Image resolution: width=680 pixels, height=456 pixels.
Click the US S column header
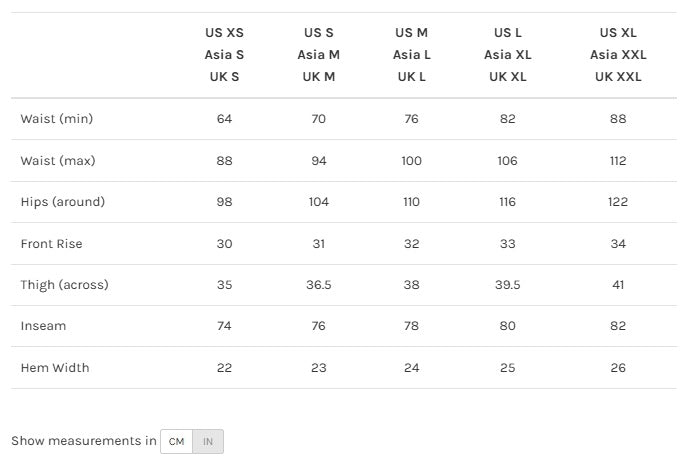coord(318,55)
